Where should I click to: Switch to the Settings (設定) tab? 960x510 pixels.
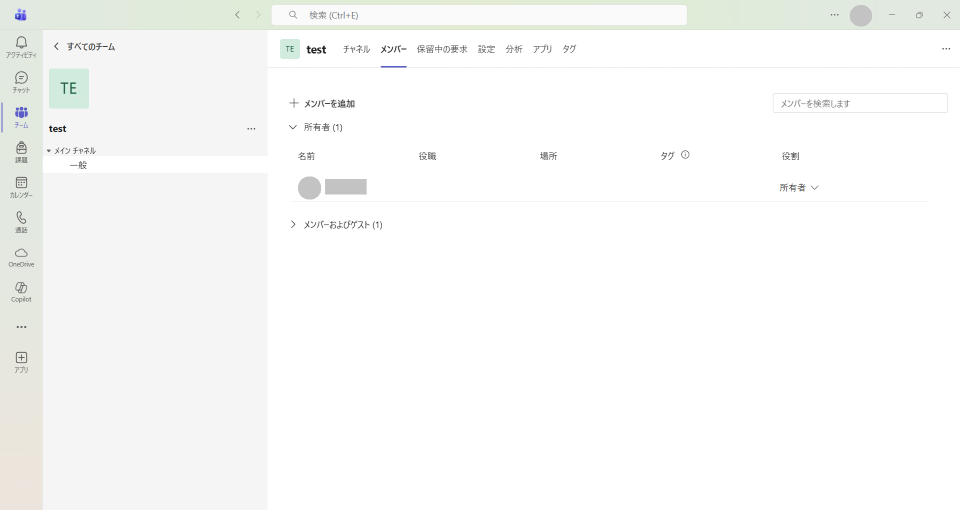(486, 49)
